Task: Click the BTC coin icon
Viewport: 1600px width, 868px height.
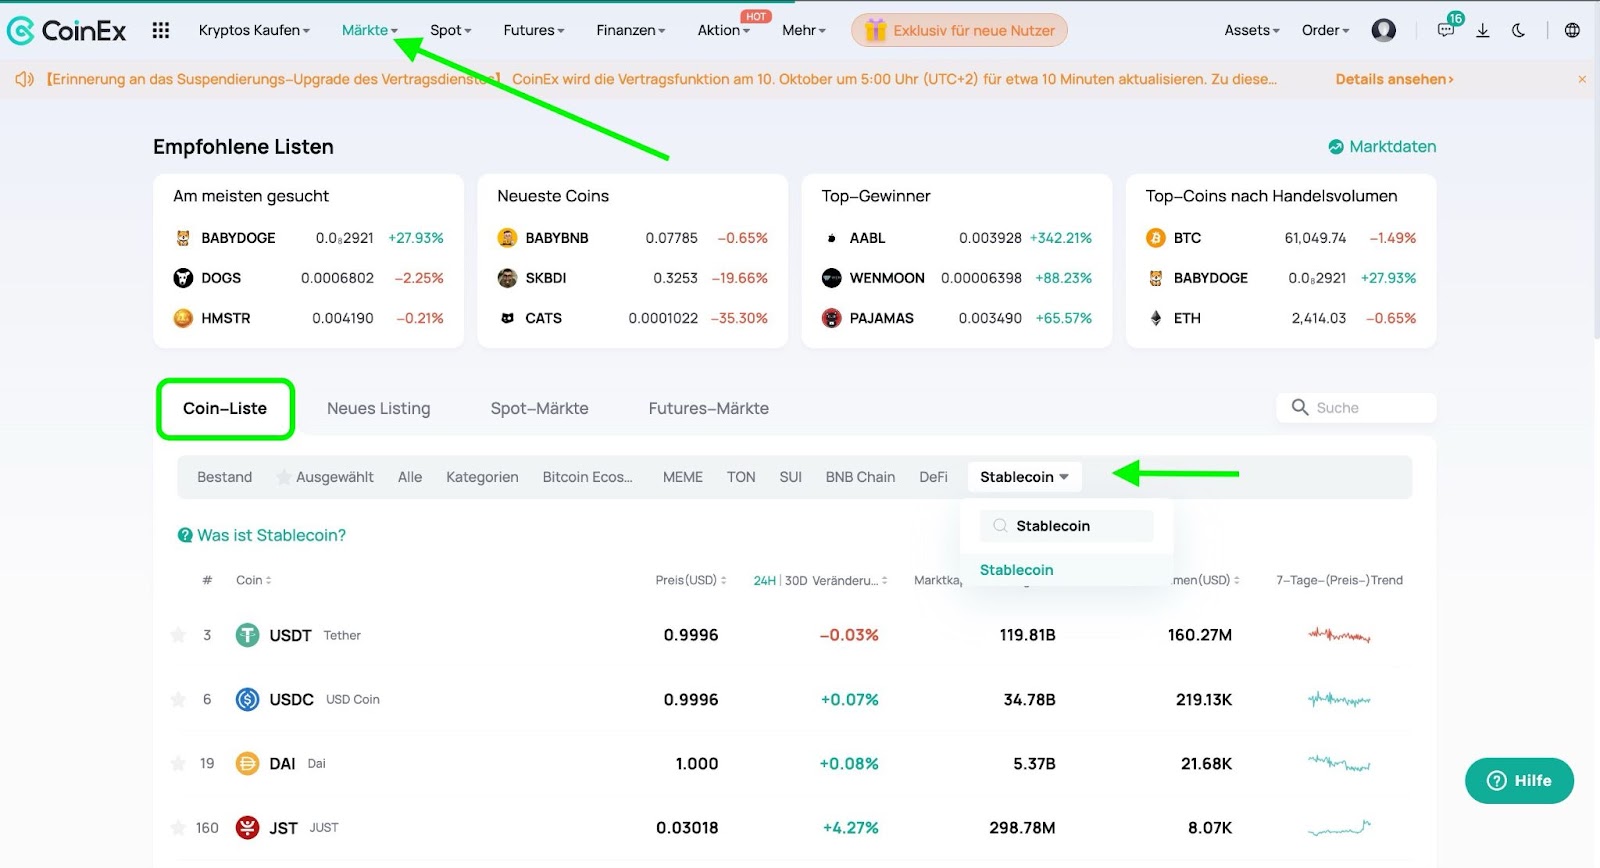Action: (x=1155, y=238)
